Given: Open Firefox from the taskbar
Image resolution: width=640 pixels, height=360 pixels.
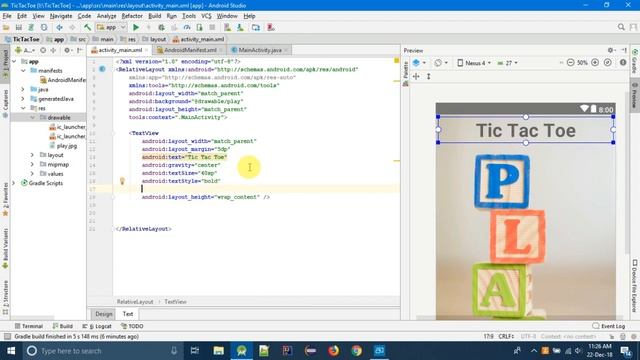Looking at the screenshot, I should point(333,351).
